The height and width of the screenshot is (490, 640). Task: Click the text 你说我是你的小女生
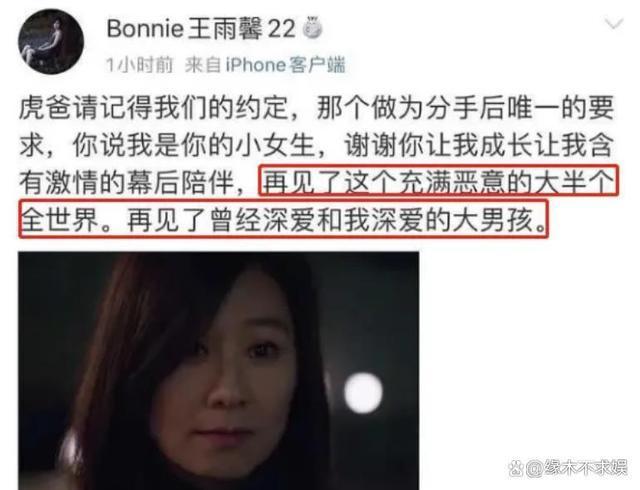[193, 145]
